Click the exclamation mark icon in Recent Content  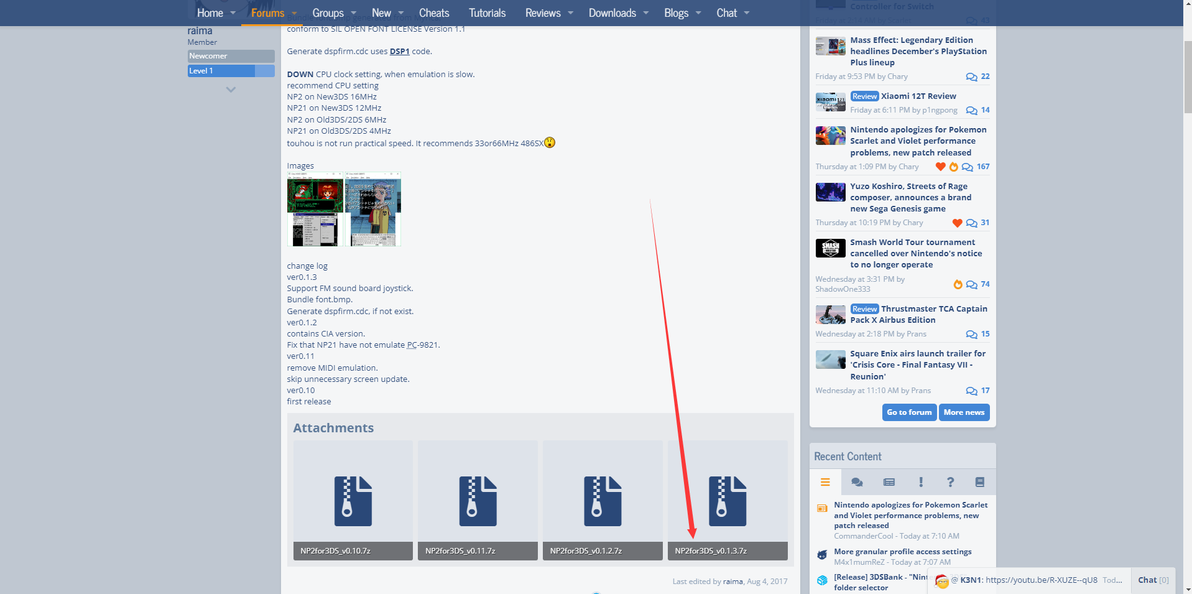pyautogui.click(x=921, y=482)
